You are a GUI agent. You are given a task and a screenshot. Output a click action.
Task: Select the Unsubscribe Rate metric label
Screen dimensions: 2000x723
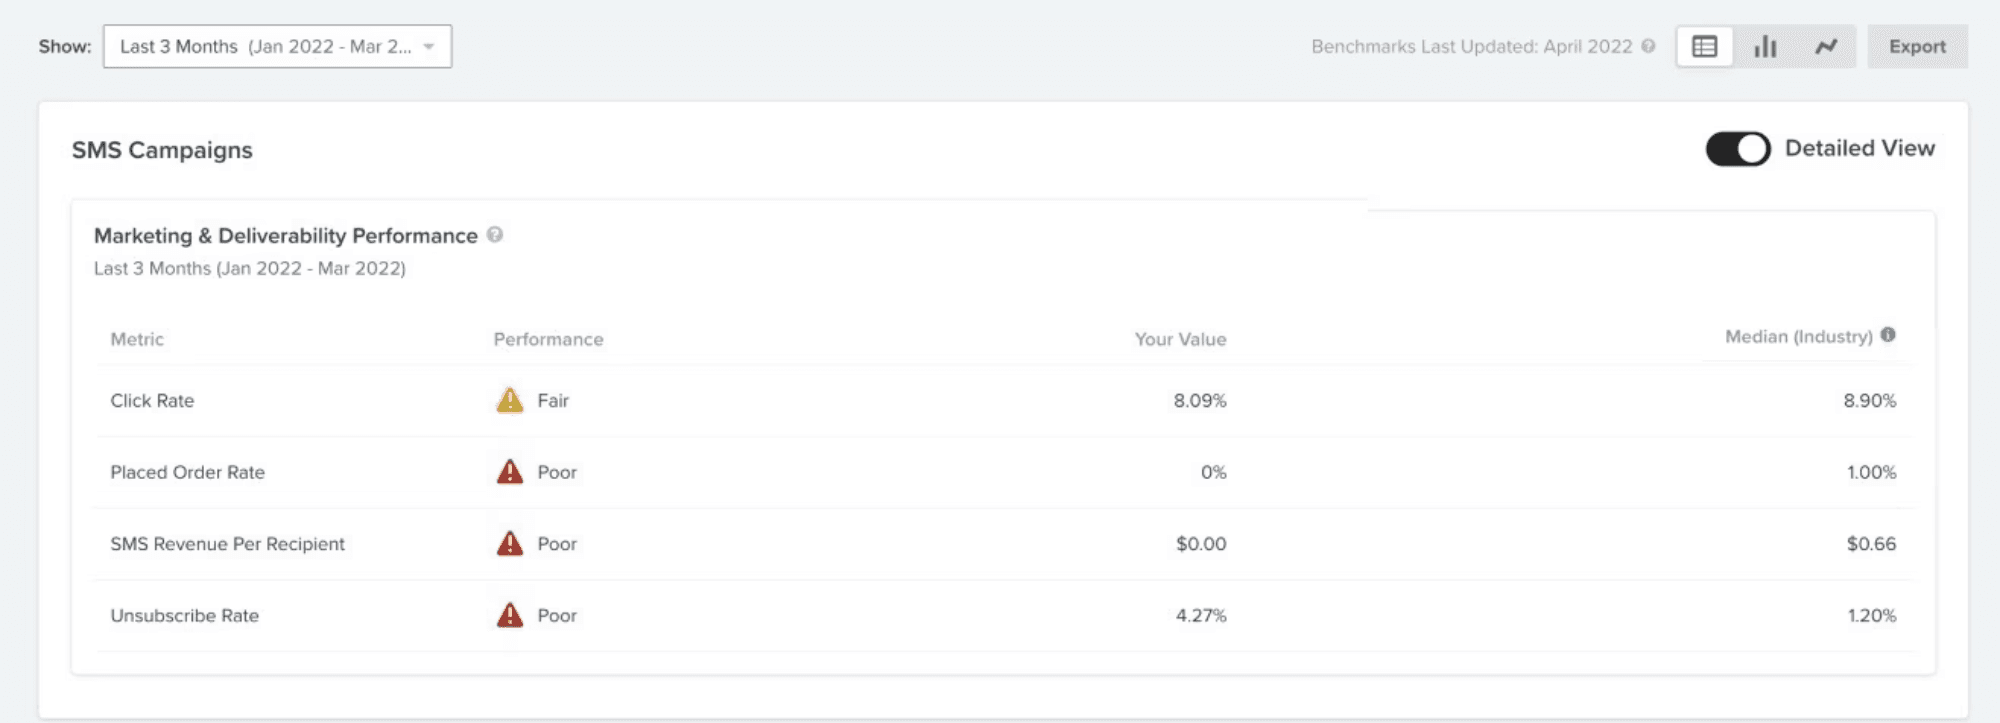(x=185, y=615)
